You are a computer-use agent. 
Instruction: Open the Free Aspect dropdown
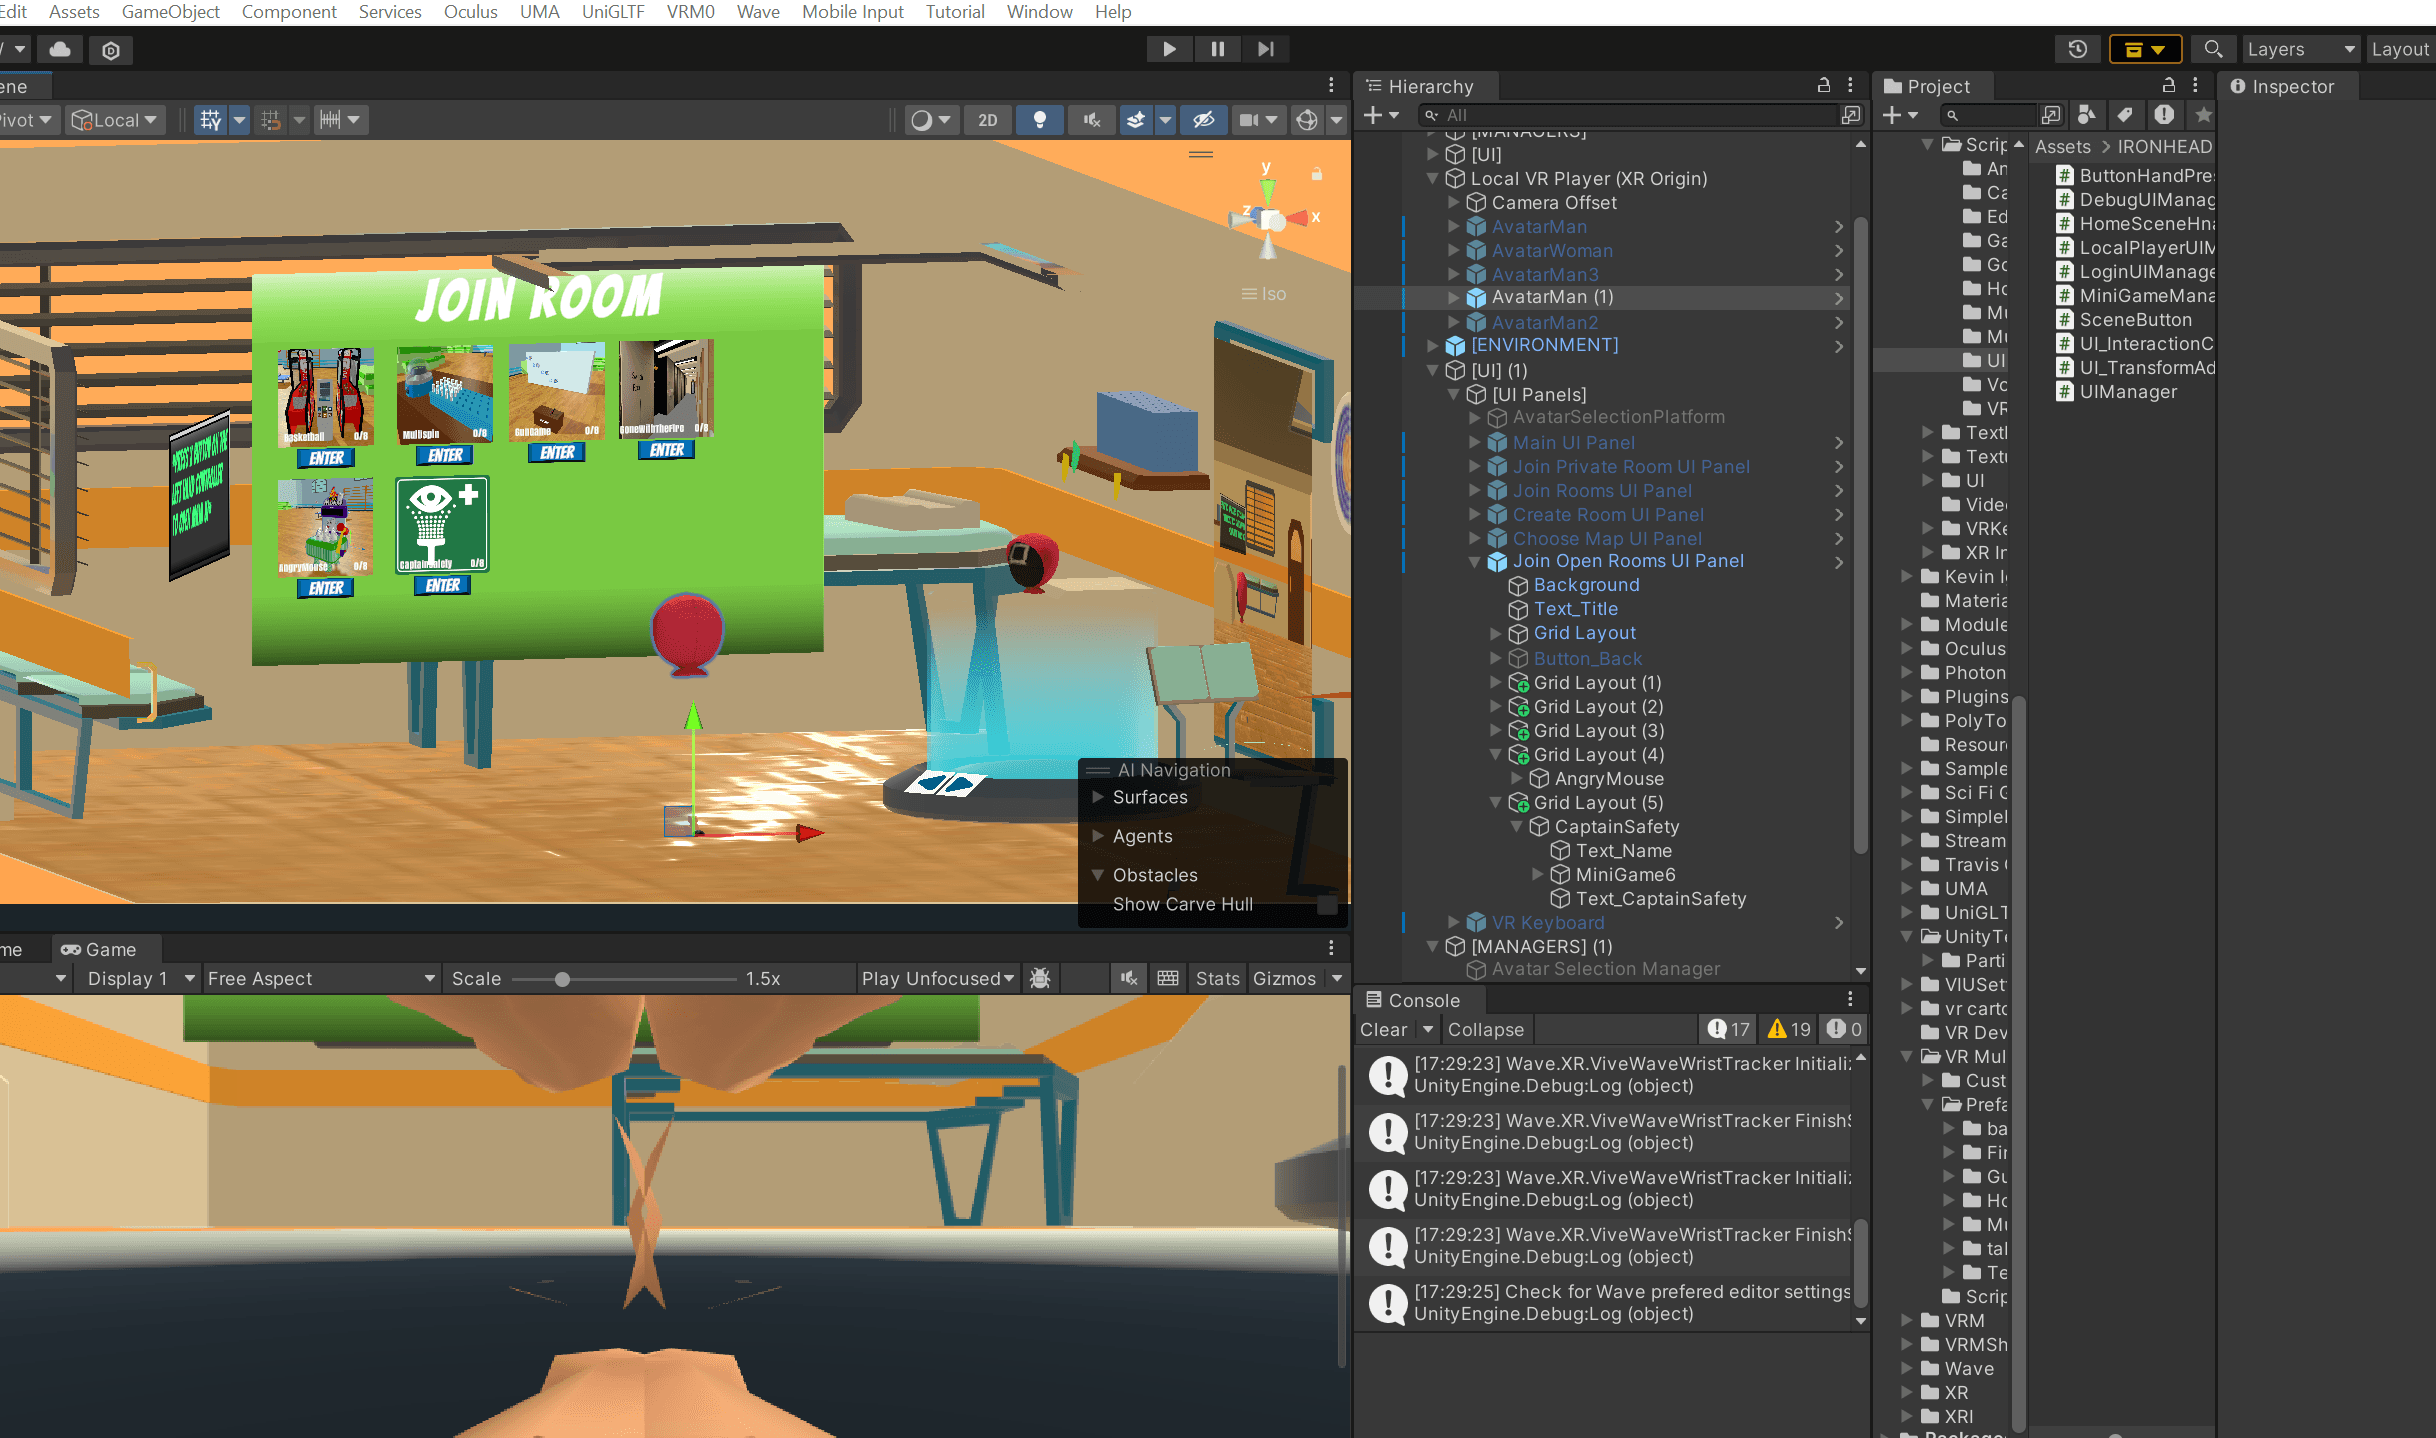(320, 979)
